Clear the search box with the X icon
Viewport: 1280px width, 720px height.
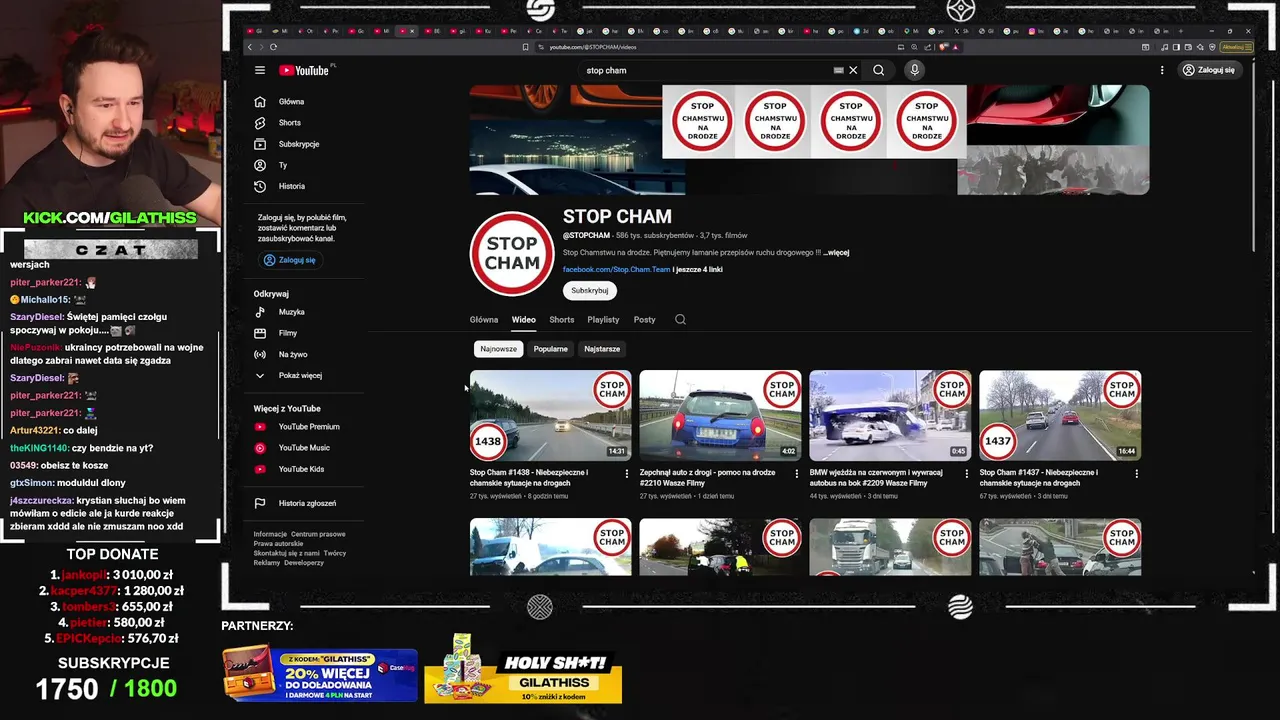(853, 70)
